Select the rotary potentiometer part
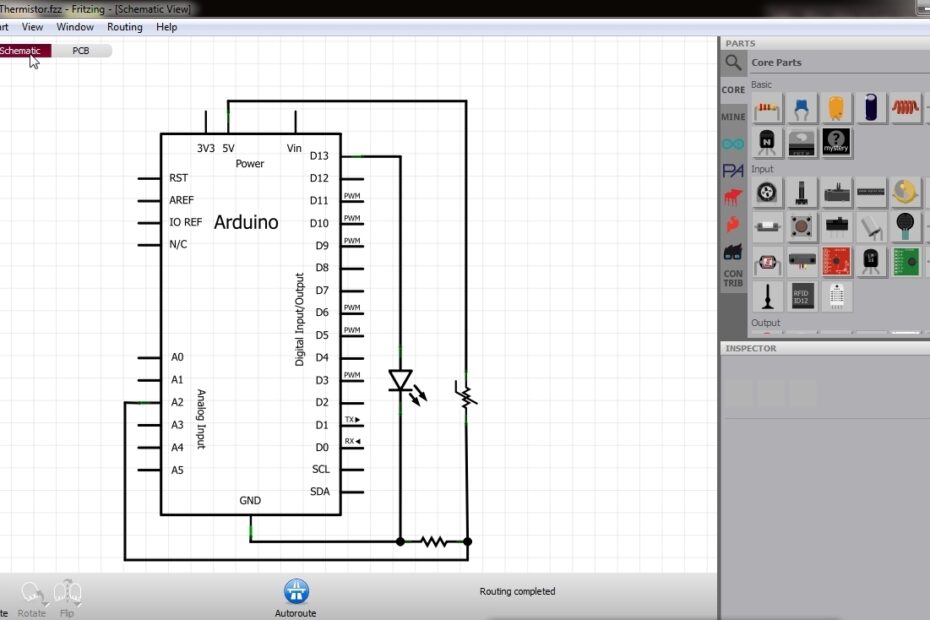The width and height of the screenshot is (930, 620). pos(766,192)
